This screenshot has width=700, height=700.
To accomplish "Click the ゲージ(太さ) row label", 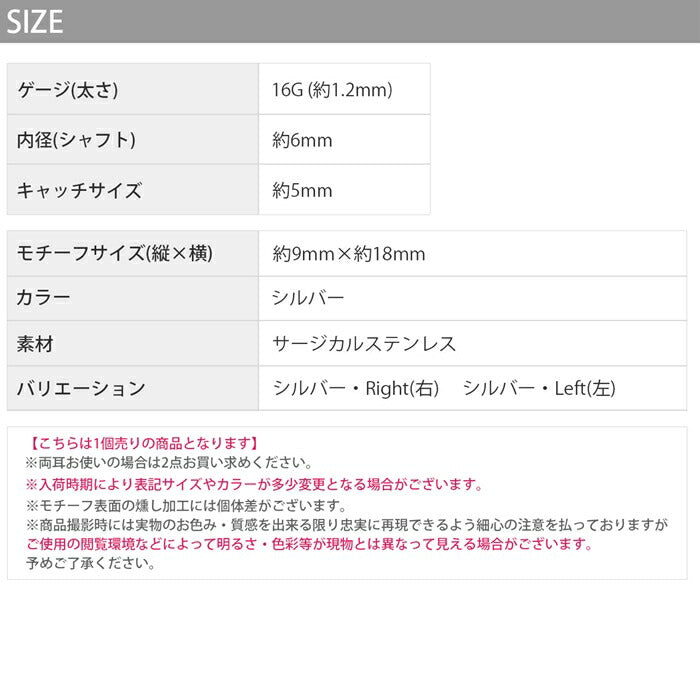I will (x=69, y=90).
